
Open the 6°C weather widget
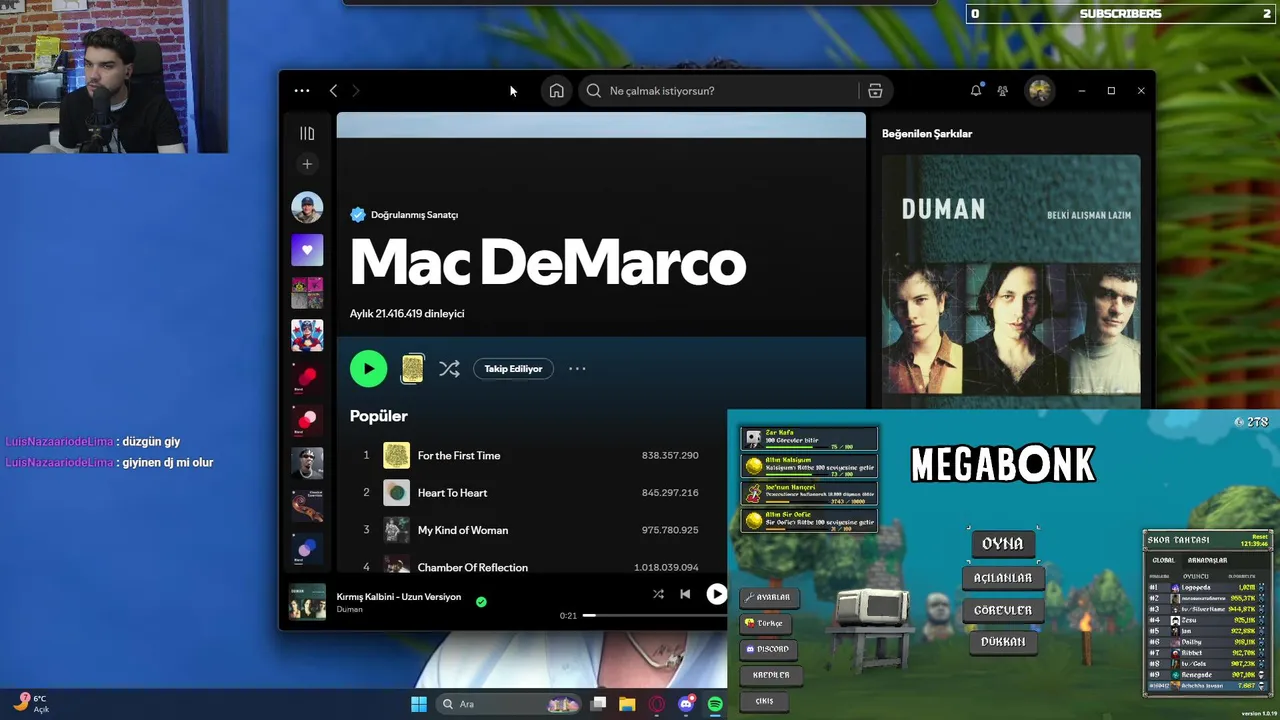point(30,704)
